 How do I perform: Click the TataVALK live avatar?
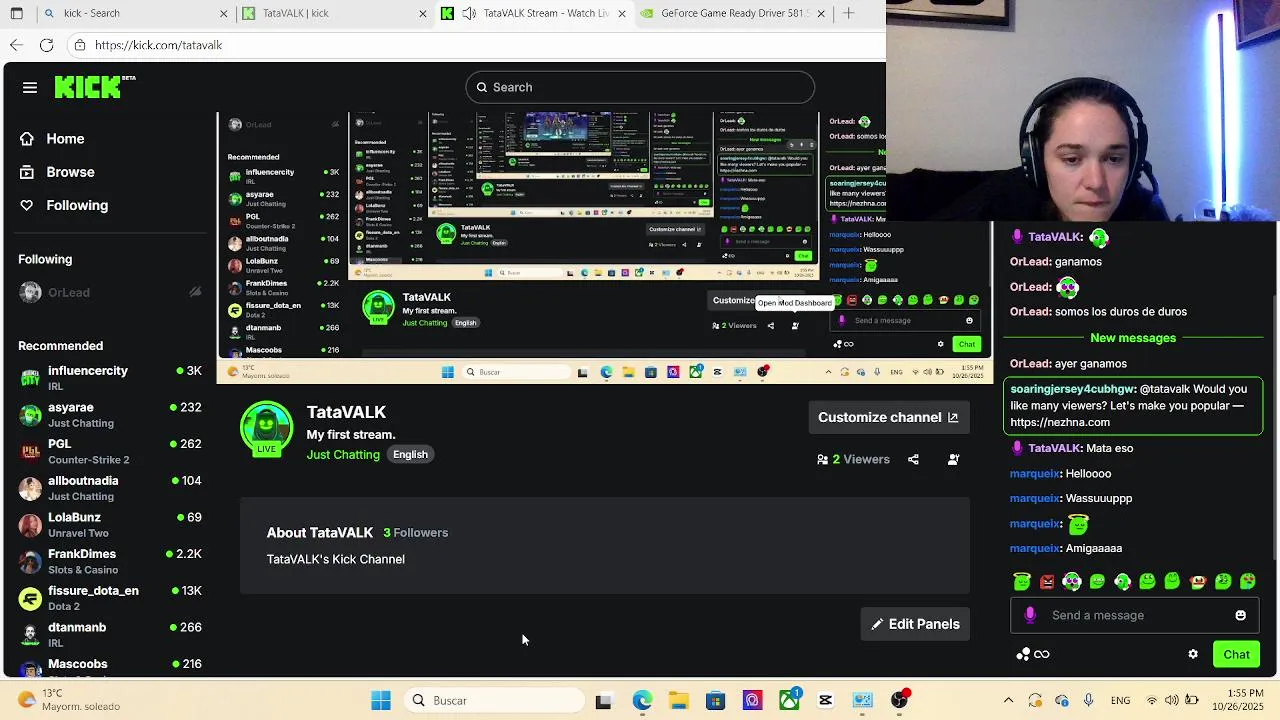[x=266, y=428]
